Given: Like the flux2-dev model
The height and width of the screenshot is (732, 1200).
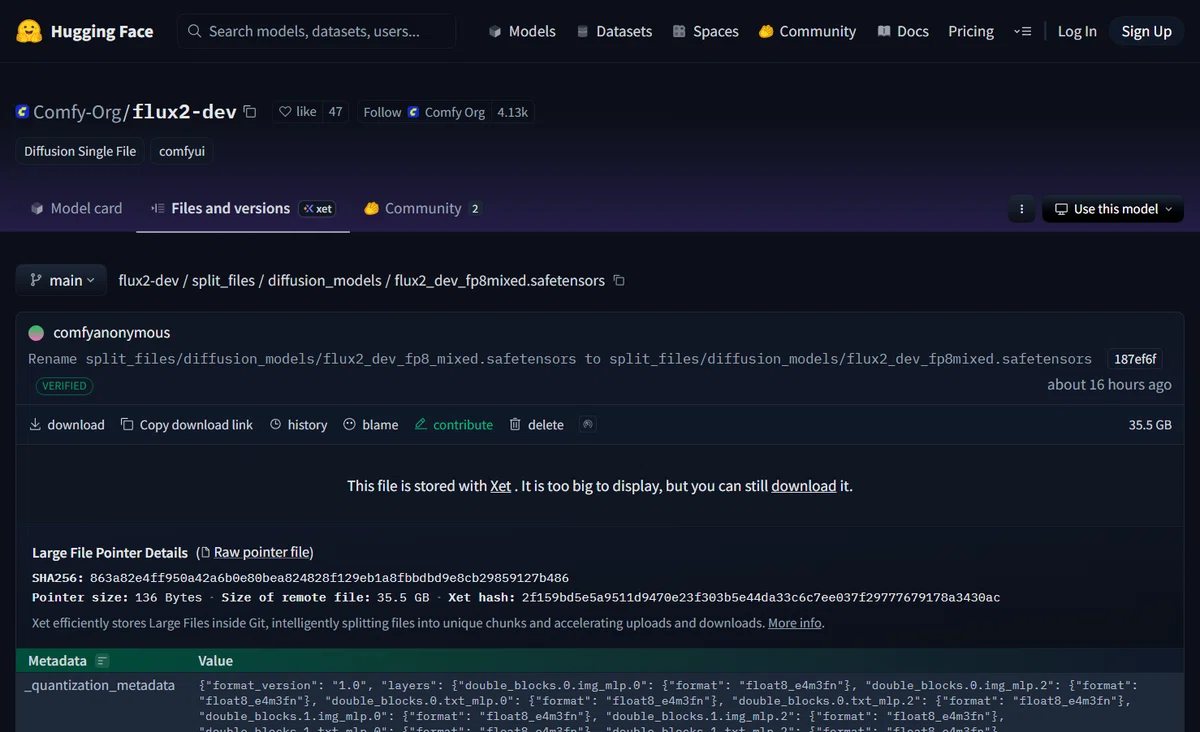Looking at the screenshot, I should coord(297,112).
